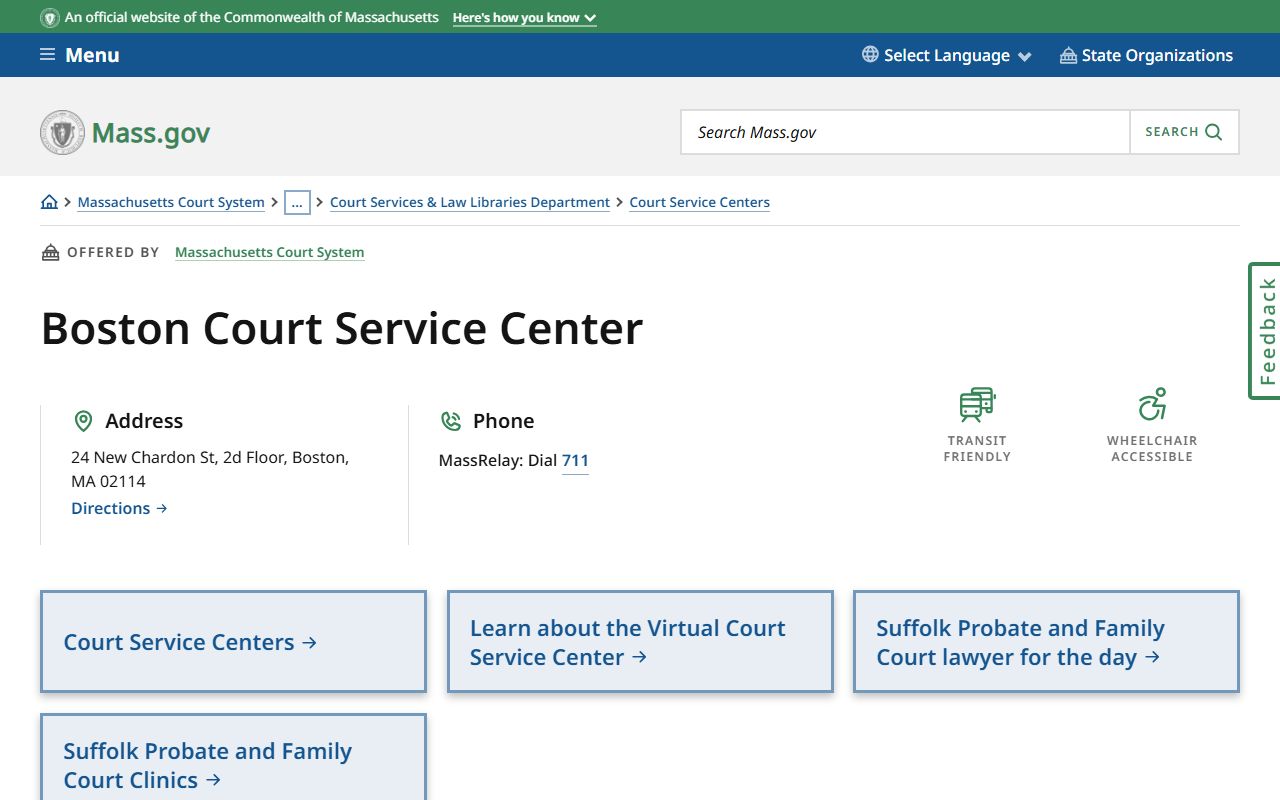Click the State Organizations building icon
The image size is (1280, 800).
pyautogui.click(x=1068, y=55)
